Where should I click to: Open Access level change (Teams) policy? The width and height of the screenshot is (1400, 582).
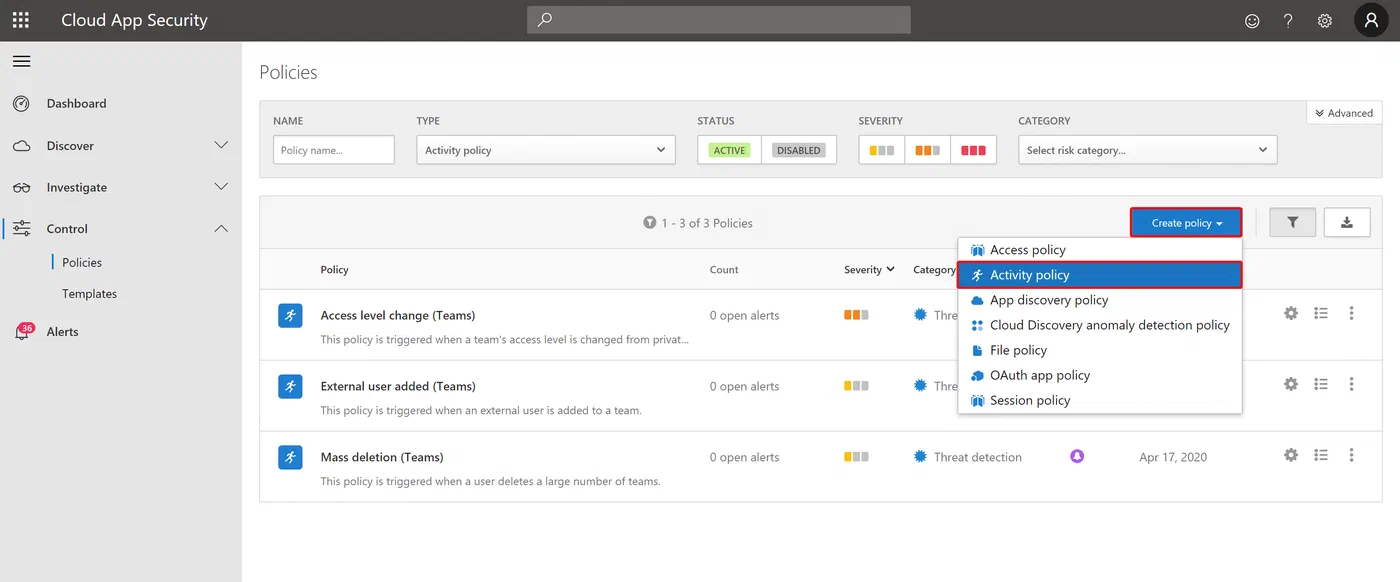(x=398, y=315)
